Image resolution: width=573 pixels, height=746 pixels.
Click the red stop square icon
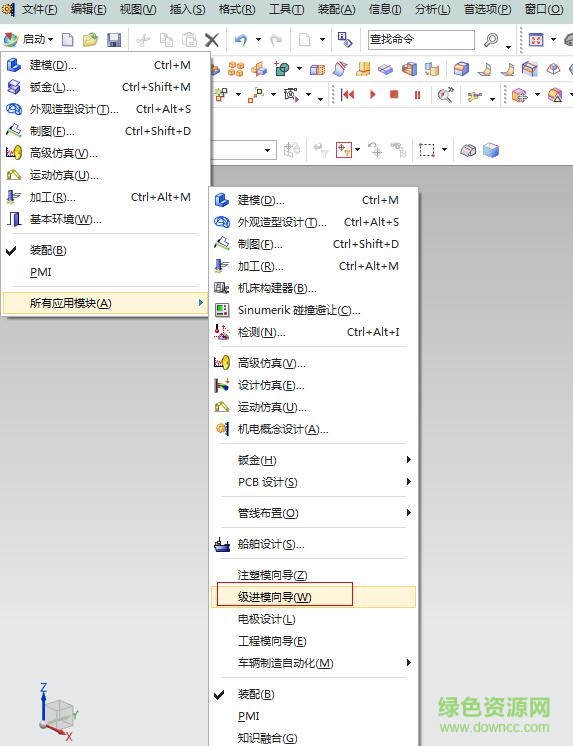[394, 95]
